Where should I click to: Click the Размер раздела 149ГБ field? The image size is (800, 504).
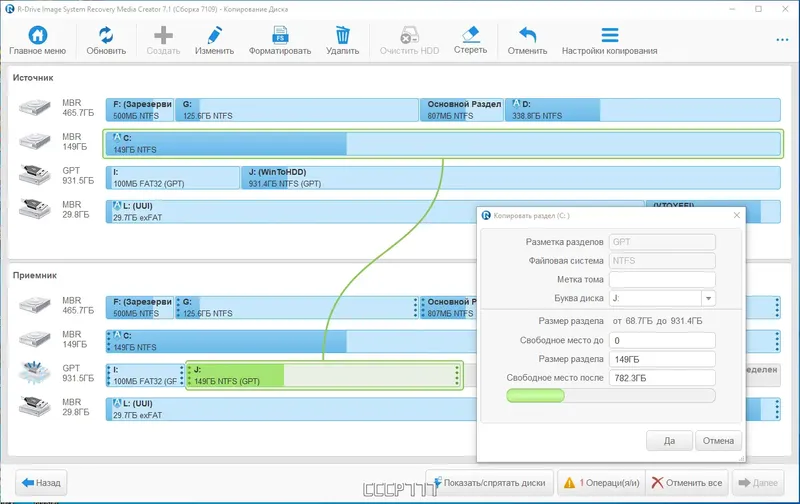coord(662,359)
